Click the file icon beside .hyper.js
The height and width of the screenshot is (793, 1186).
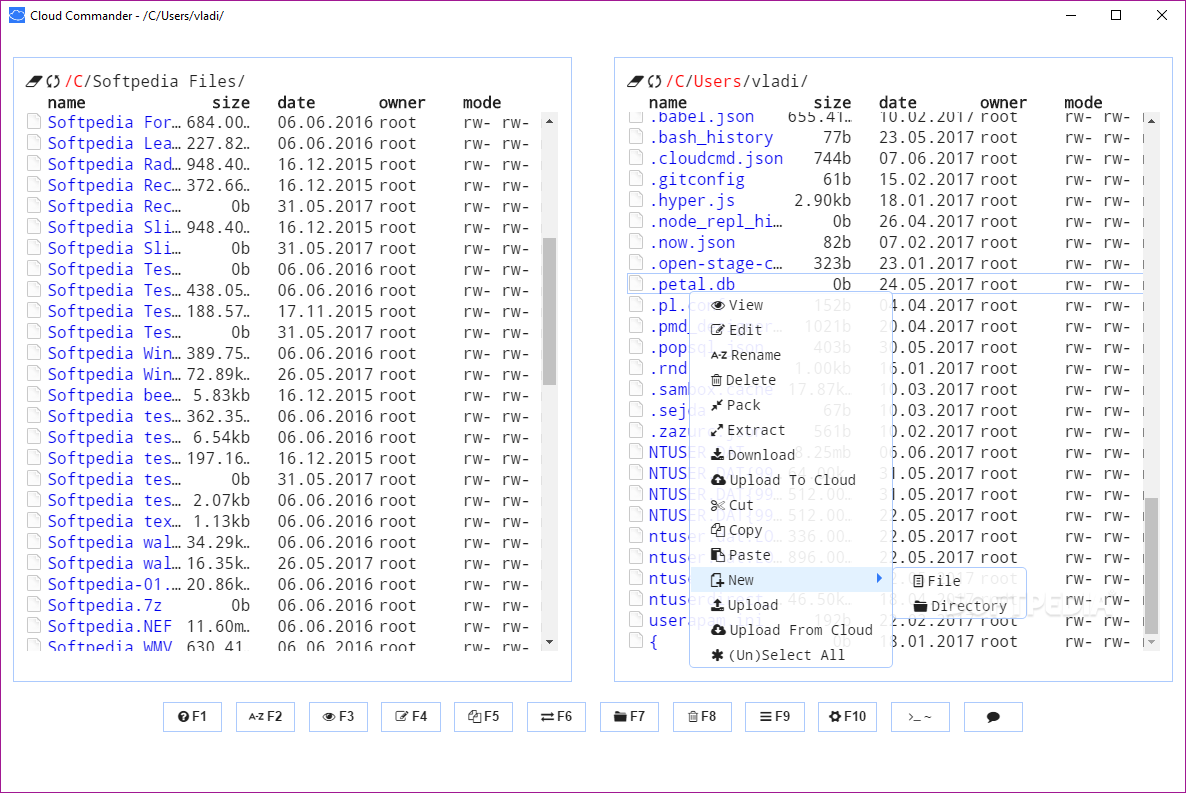coord(636,200)
